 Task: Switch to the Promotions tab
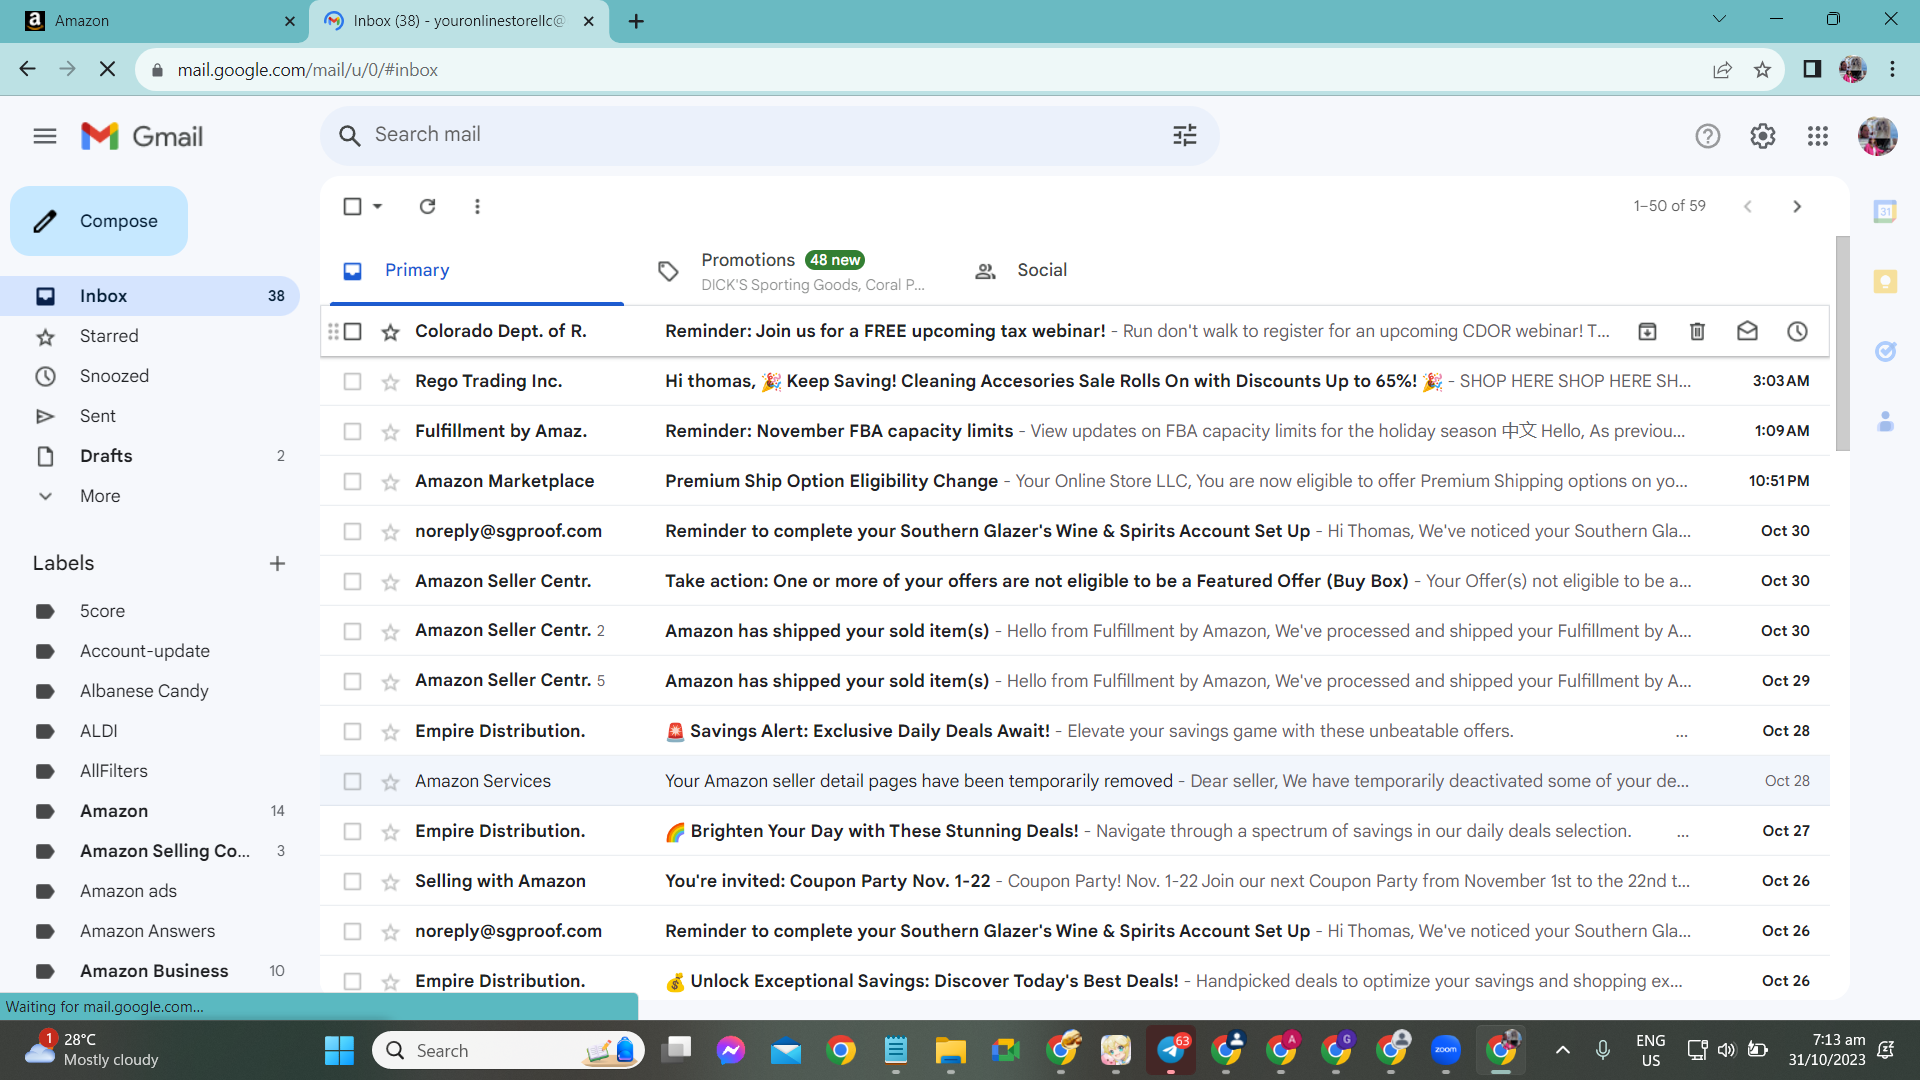[x=790, y=270]
